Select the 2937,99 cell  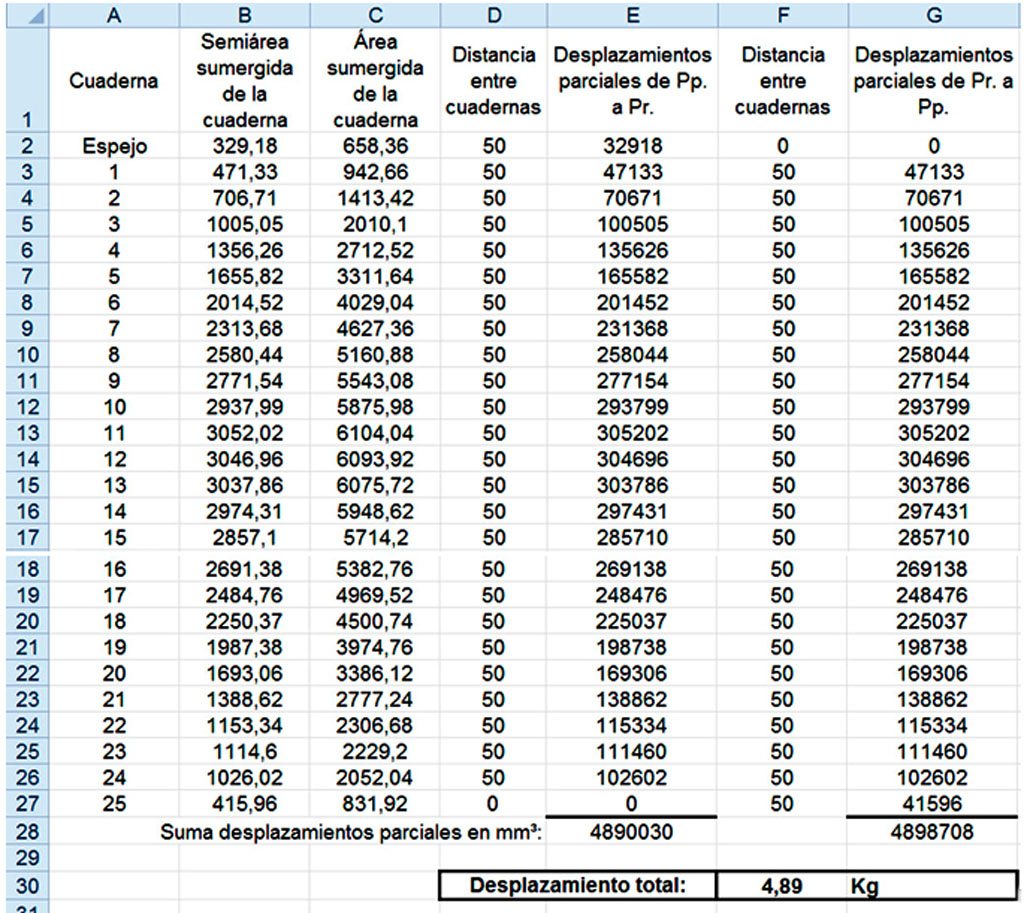[244, 407]
